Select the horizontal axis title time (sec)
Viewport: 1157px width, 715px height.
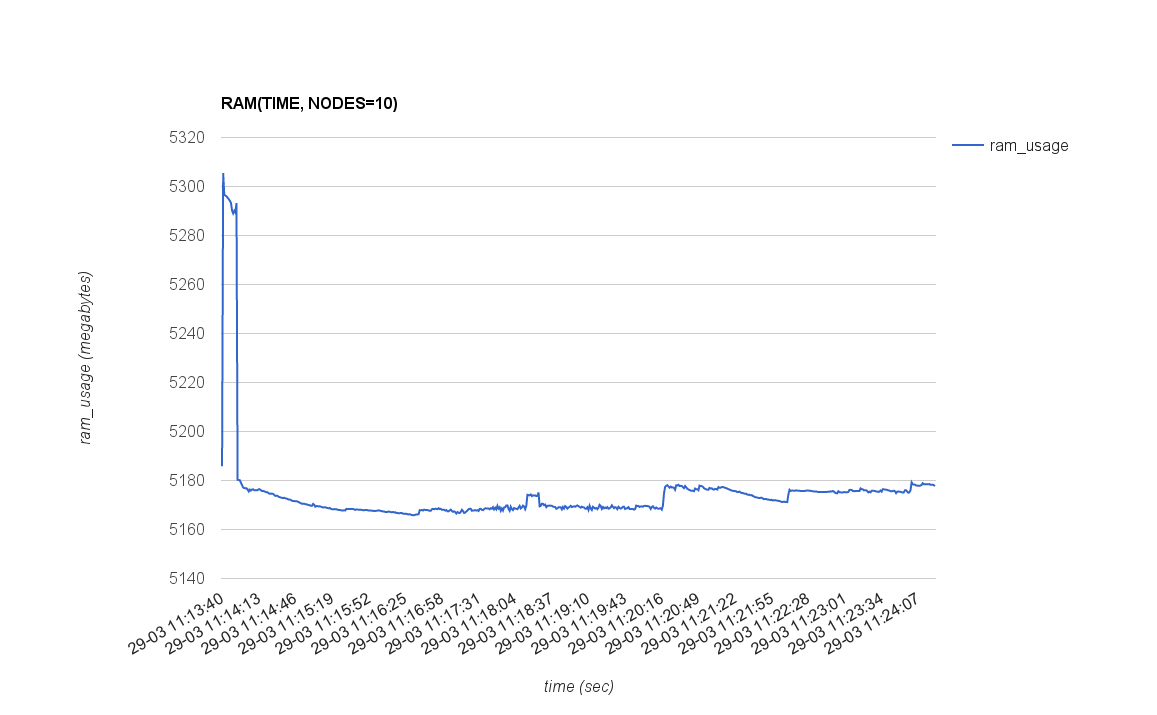[578, 687]
